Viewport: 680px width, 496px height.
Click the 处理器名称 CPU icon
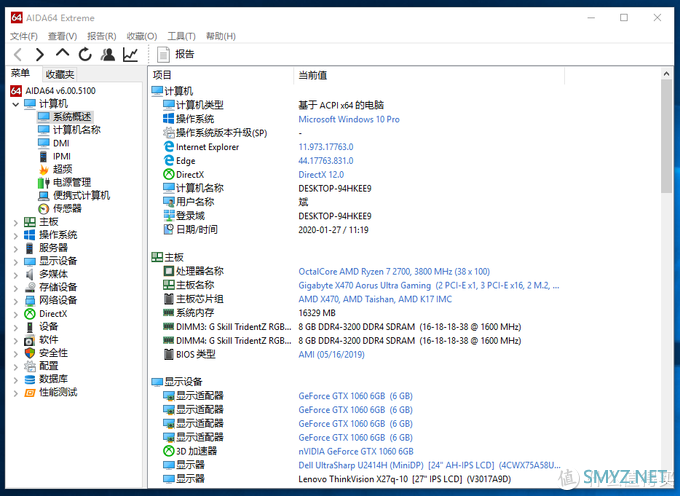click(x=169, y=271)
